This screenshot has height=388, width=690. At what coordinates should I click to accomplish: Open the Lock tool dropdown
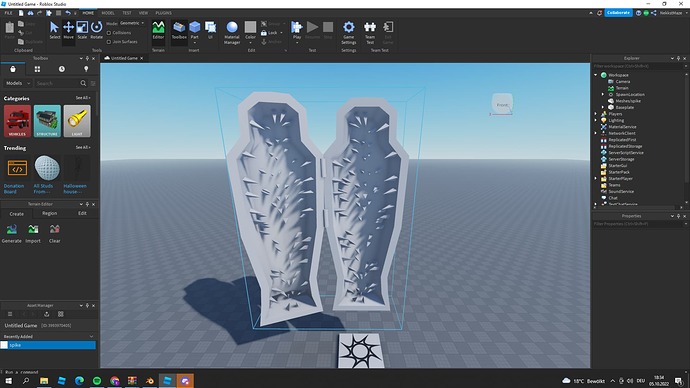pos(281,33)
